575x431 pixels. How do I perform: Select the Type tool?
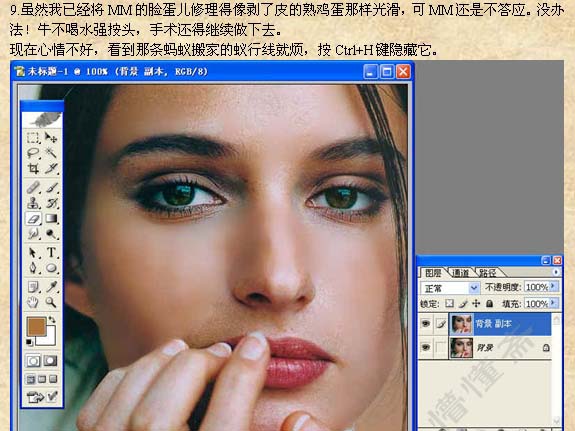point(51,252)
